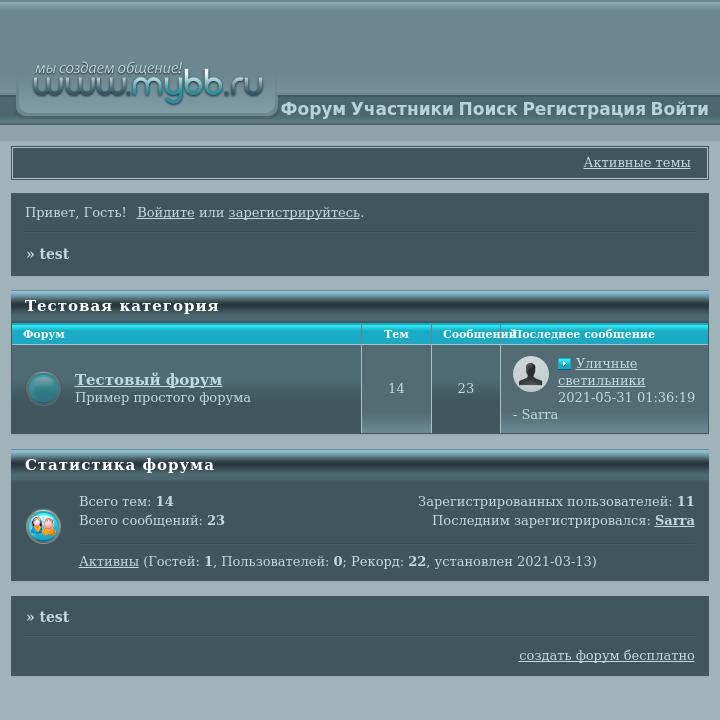This screenshot has height=720, width=720.
Task: Click the Тем column header
Action: coord(396,334)
